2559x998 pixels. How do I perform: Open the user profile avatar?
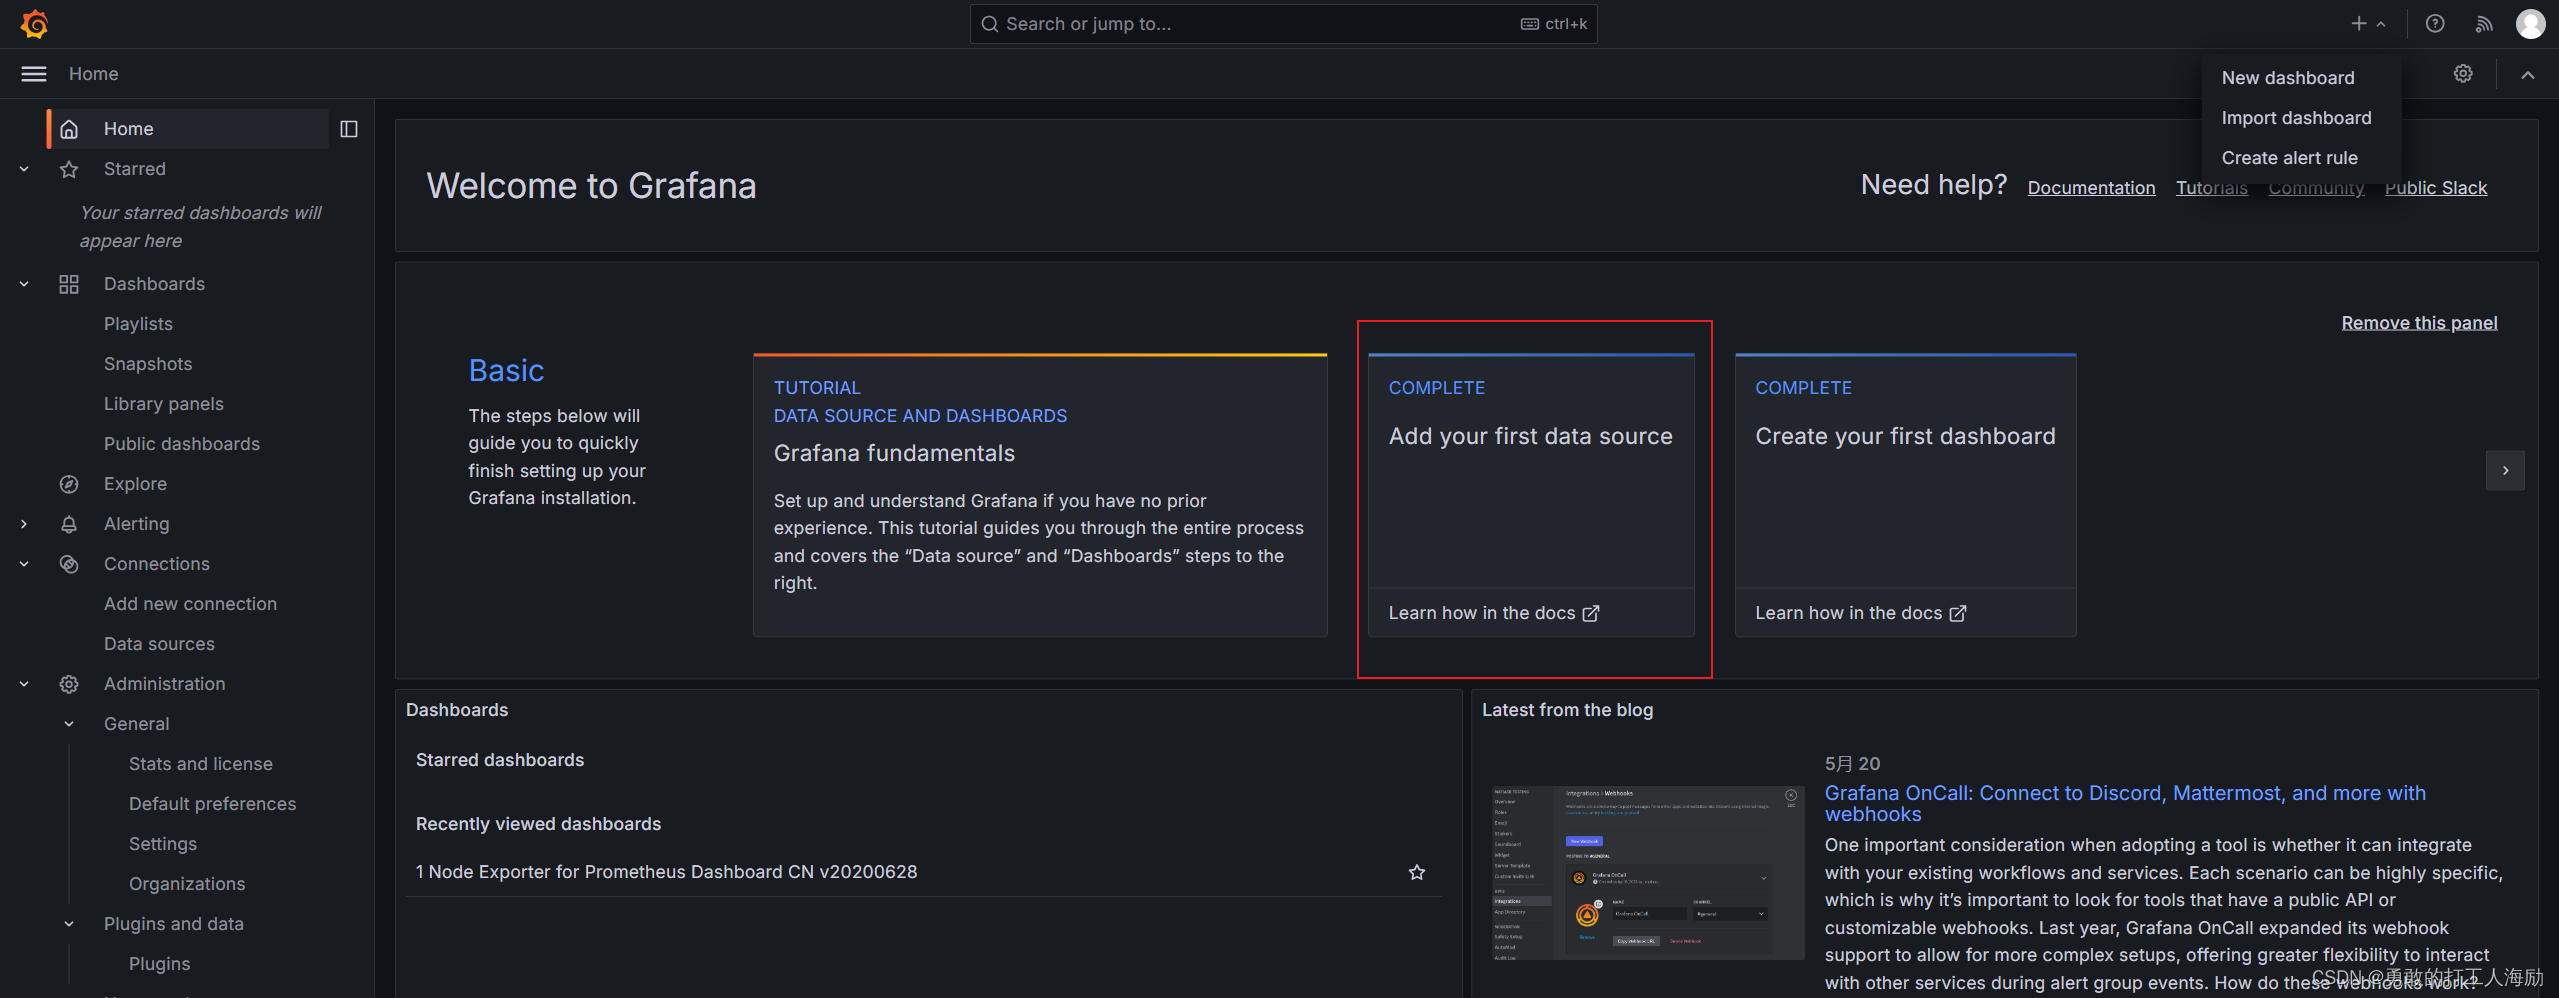[x=2531, y=23]
